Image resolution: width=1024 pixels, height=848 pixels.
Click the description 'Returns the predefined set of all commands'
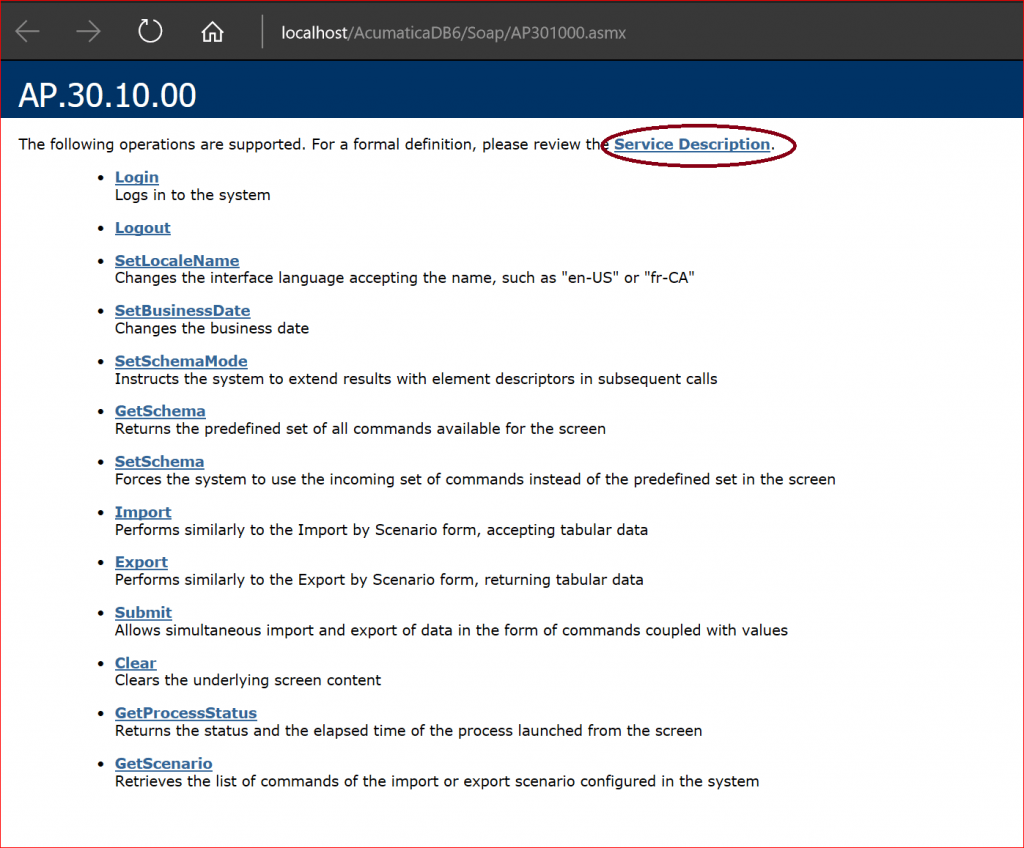click(x=360, y=429)
